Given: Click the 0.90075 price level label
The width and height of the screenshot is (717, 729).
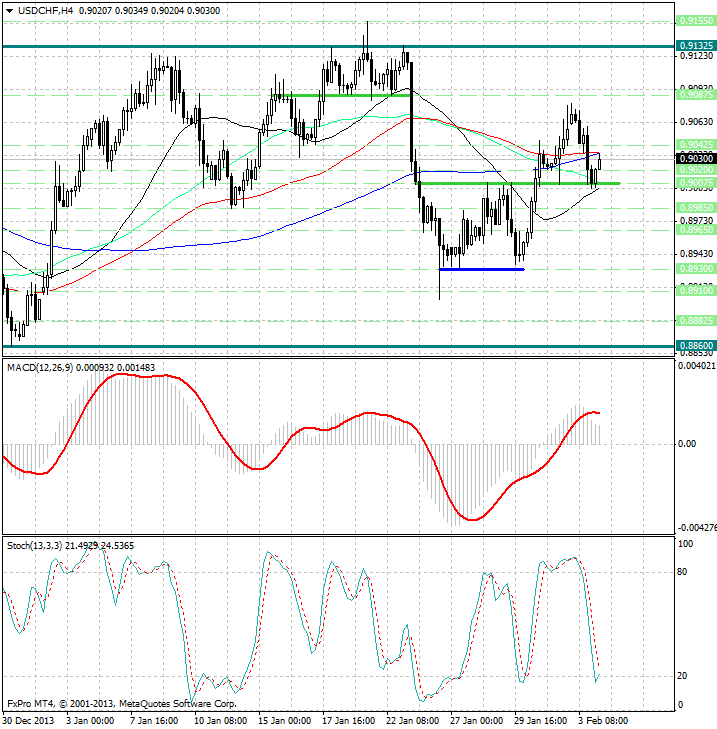Looking at the screenshot, I should [x=696, y=183].
